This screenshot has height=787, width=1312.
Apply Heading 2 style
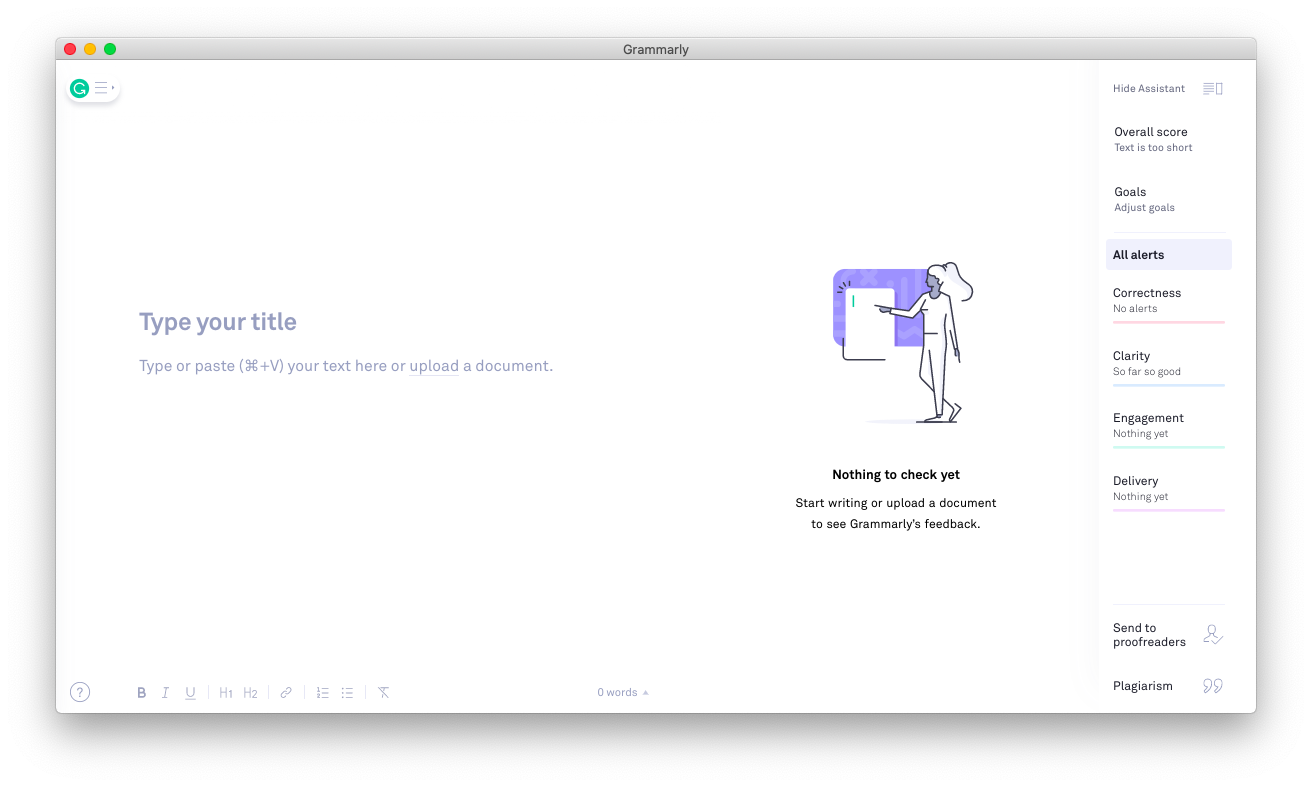coord(251,692)
